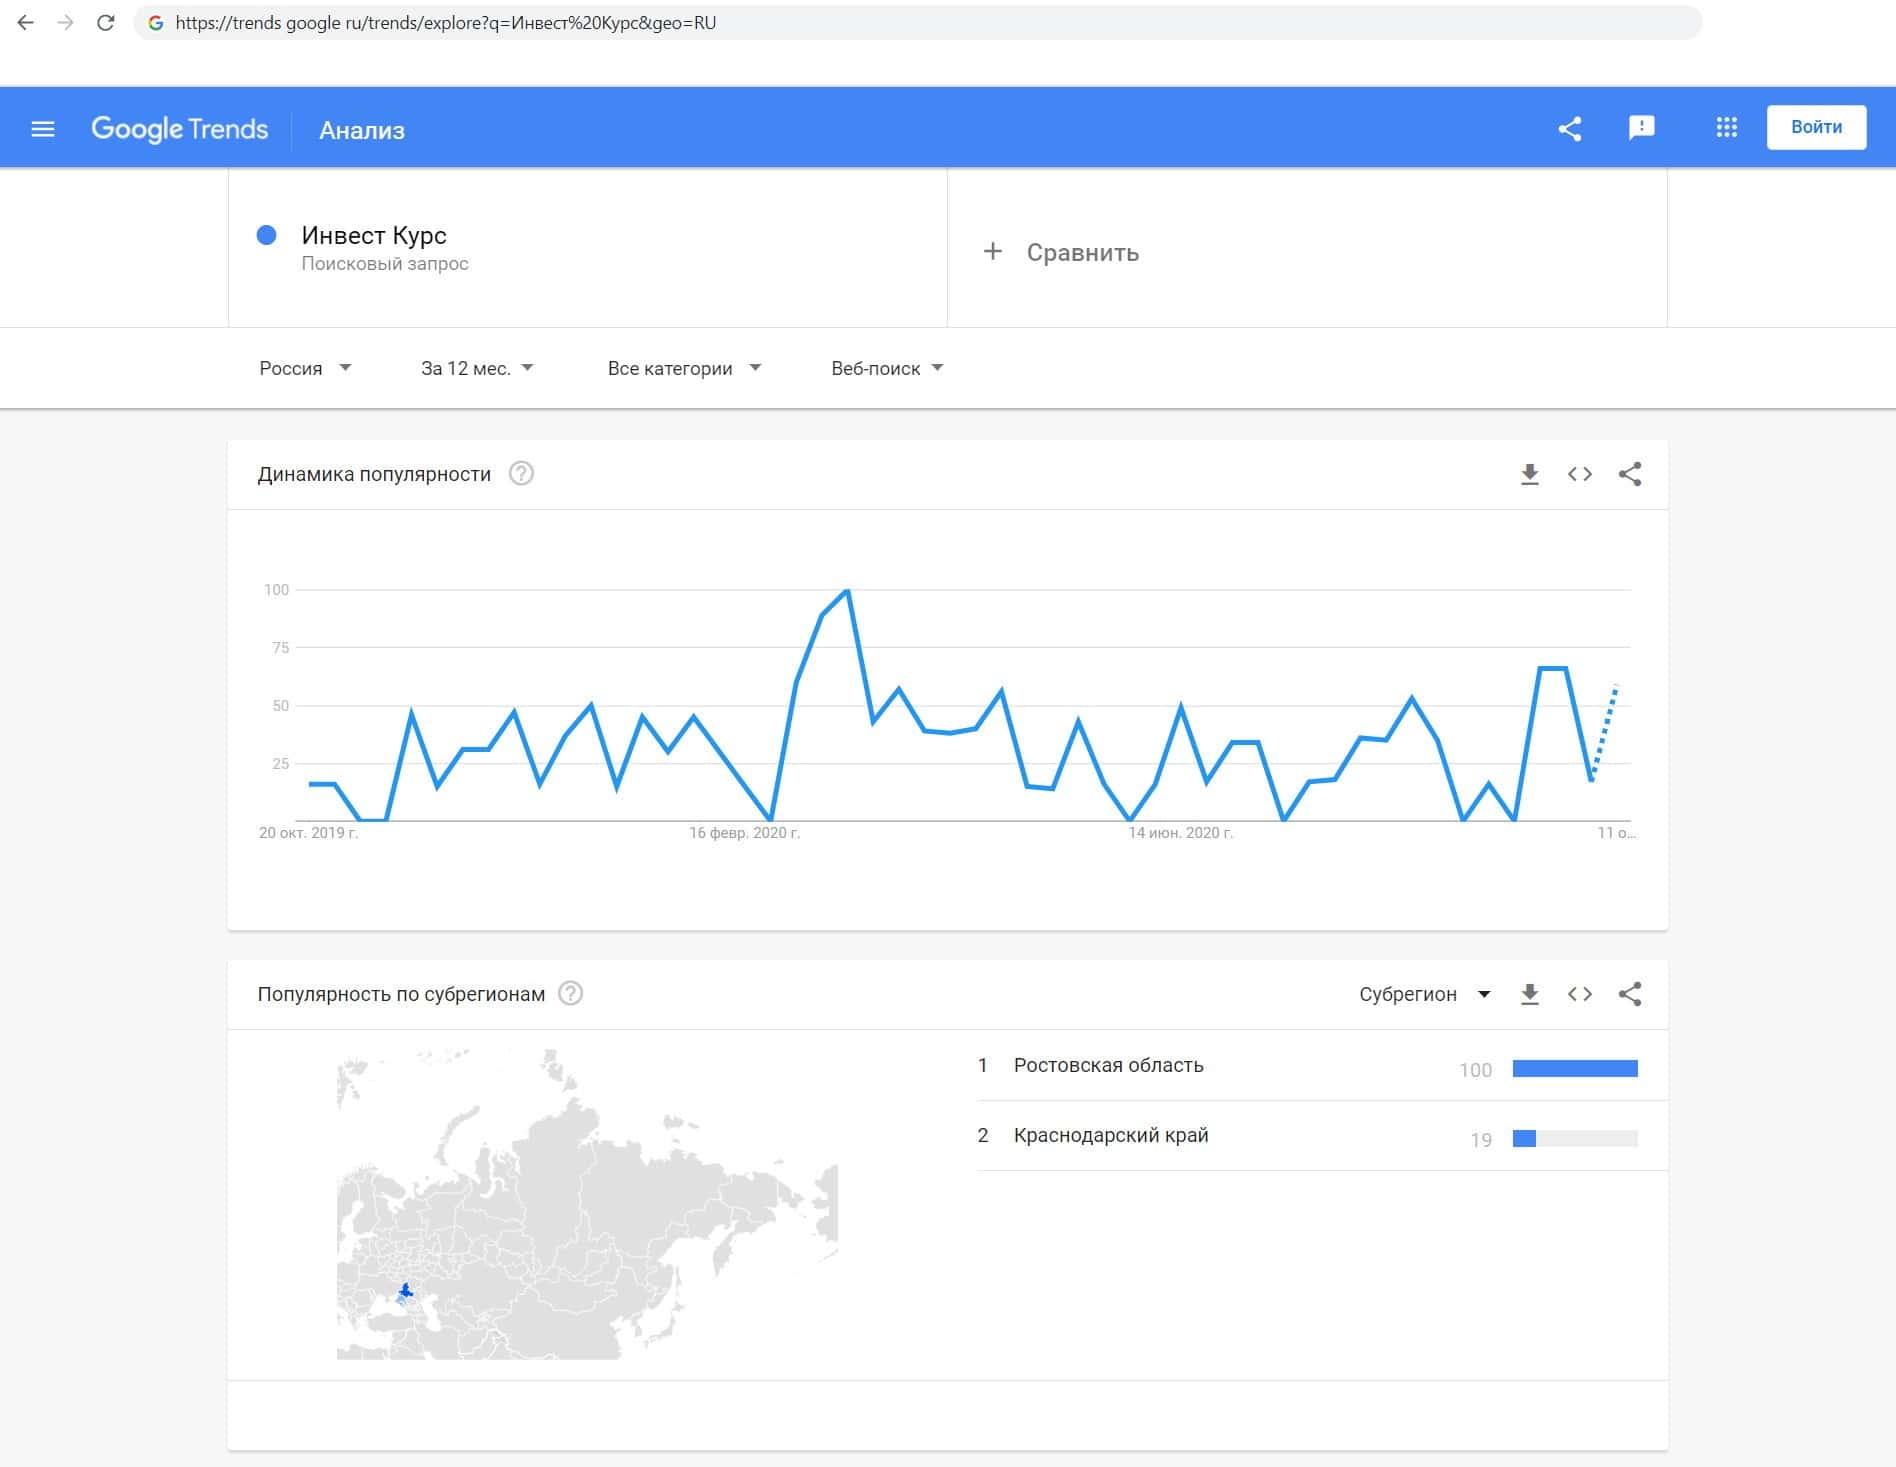Share the Динамика популярности chart

click(1630, 475)
